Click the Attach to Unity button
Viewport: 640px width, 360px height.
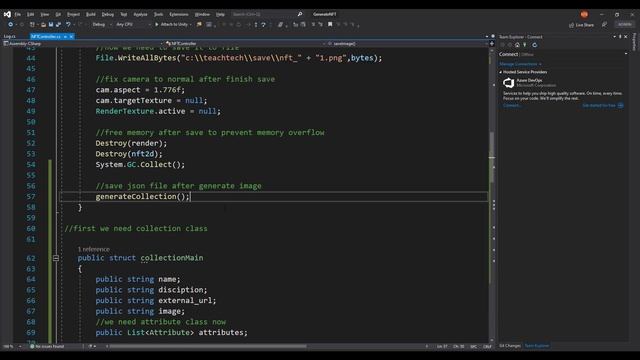[x=171, y=24]
